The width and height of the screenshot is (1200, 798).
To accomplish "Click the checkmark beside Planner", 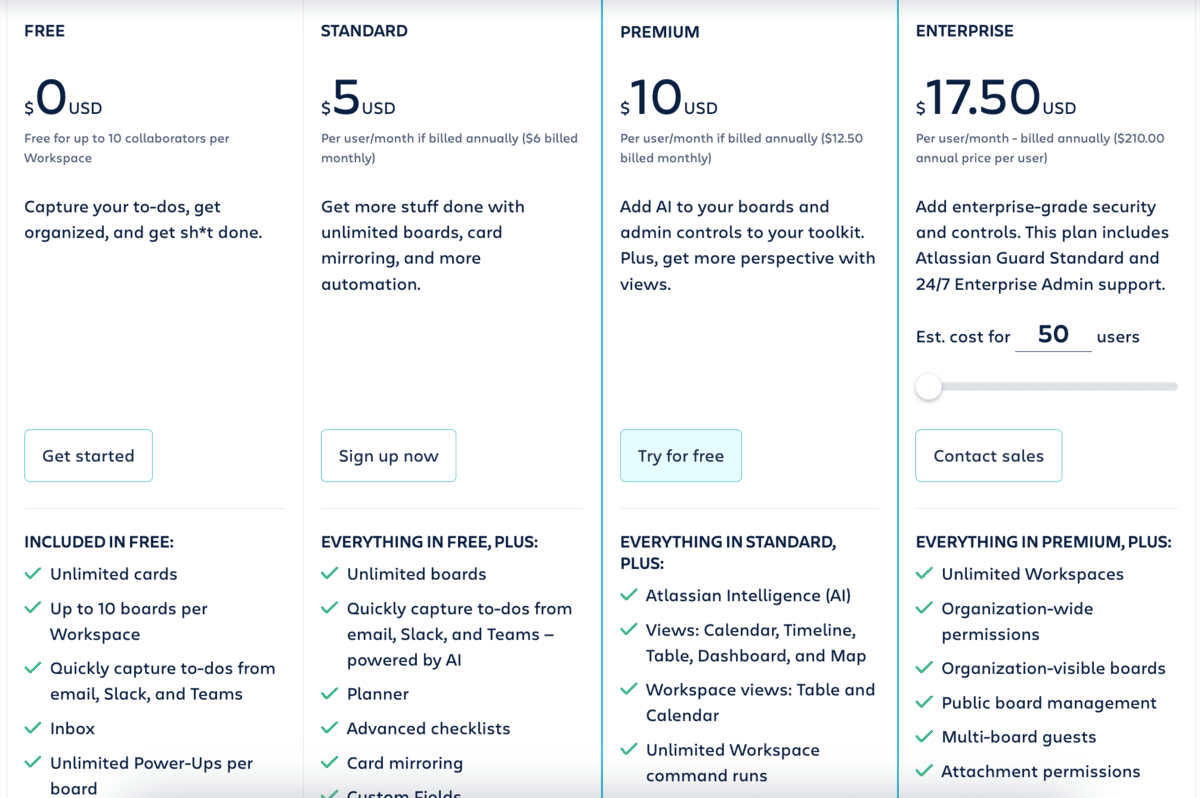I will [x=330, y=694].
